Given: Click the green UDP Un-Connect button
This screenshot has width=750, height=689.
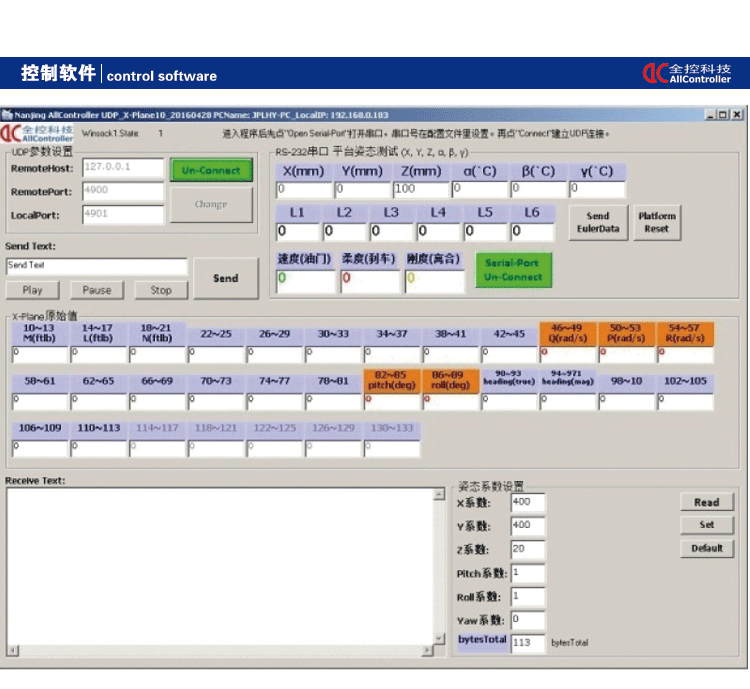Looking at the screenshot, I should click(211, 170).
